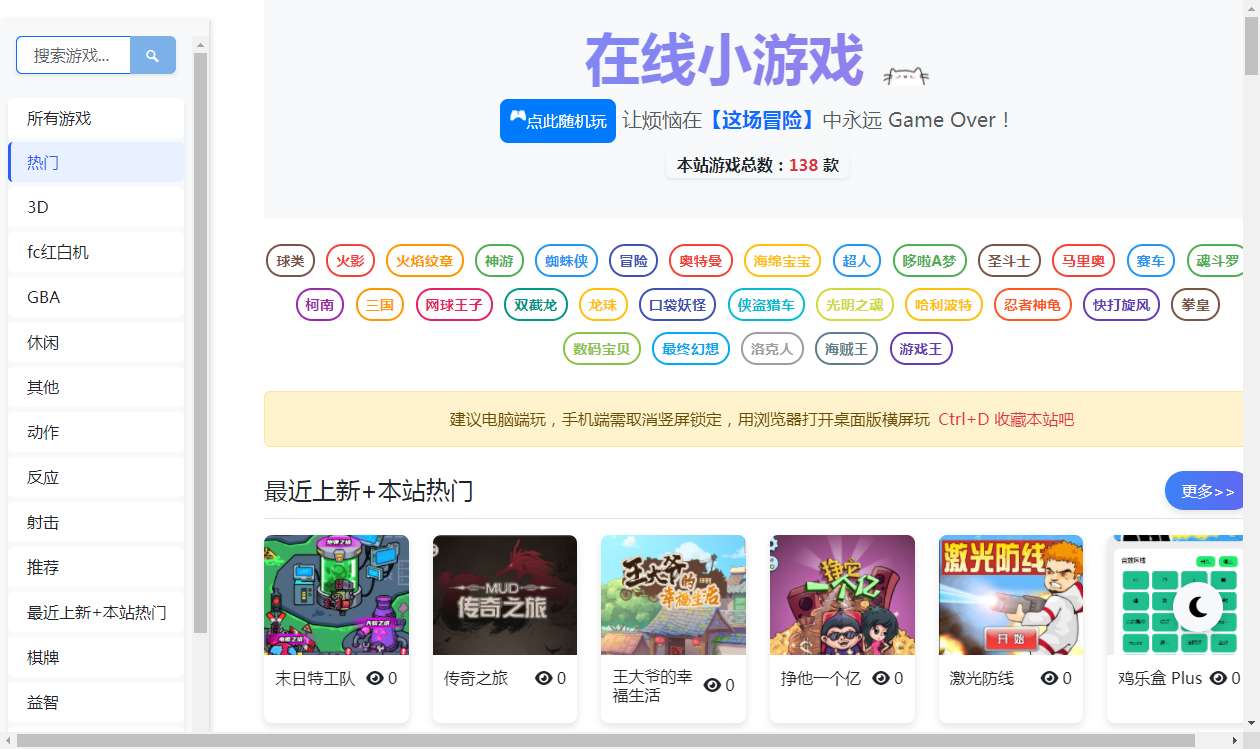Select 热门 category in the sidebar
The image size is (1260, 749).
(96, 162)
